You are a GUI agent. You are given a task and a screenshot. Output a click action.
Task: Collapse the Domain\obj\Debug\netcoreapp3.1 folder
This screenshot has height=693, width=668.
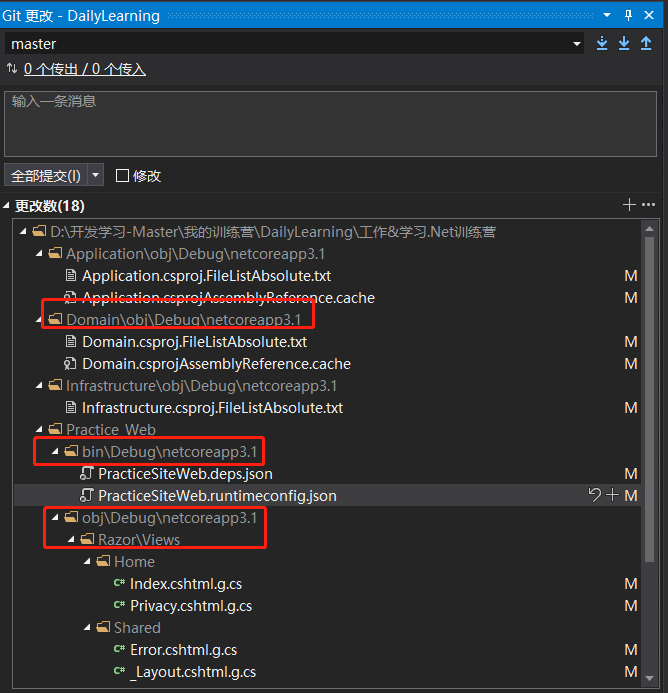click(39, 319)
